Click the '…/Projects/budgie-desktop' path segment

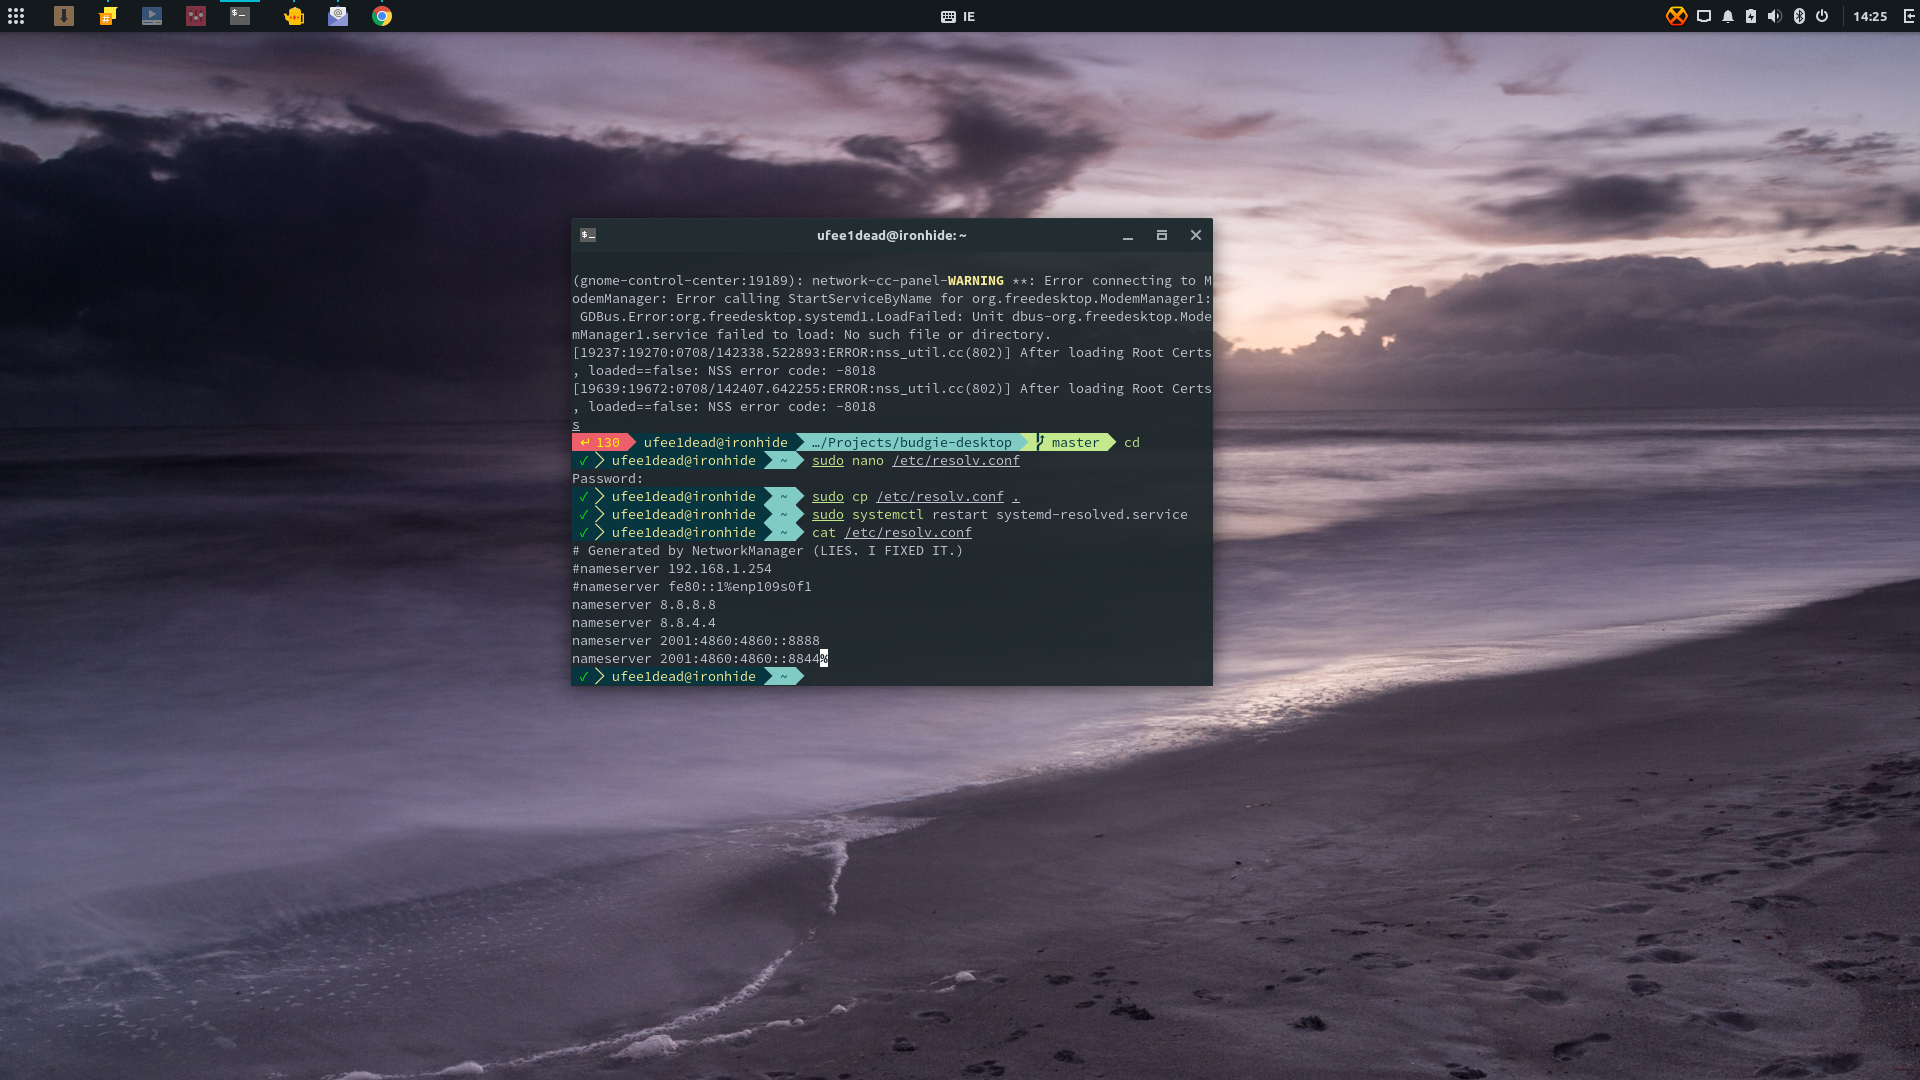click(x=912, y=442)
